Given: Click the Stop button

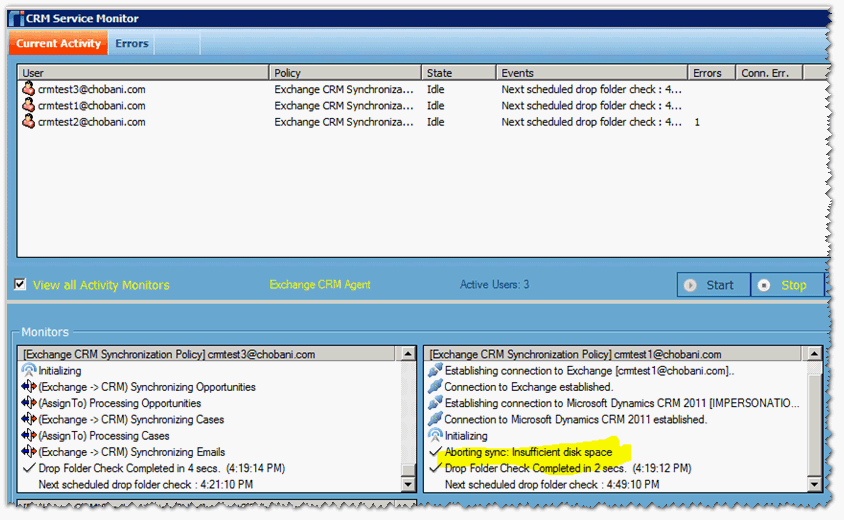Looking at the screenshot, I should tap(787, 285).
